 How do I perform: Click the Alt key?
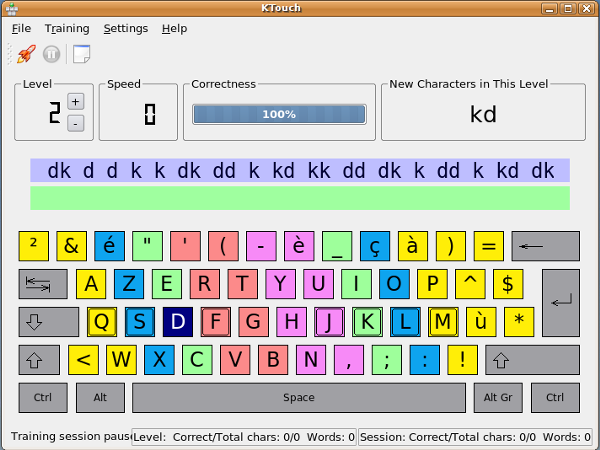100,398
